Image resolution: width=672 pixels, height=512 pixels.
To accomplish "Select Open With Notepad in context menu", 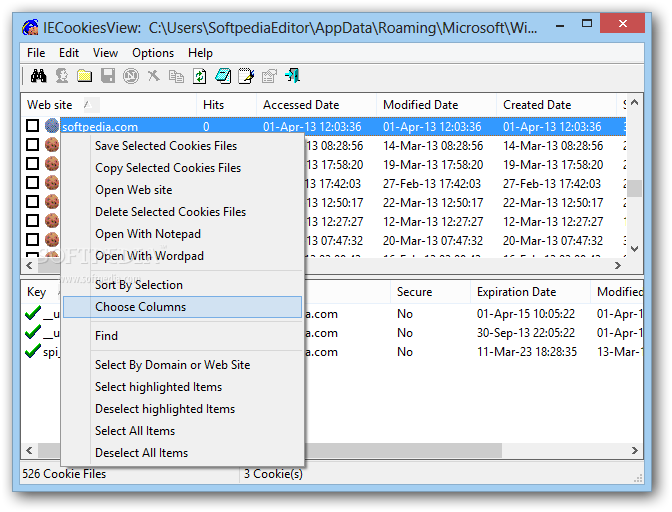I will tap(183, 234).
